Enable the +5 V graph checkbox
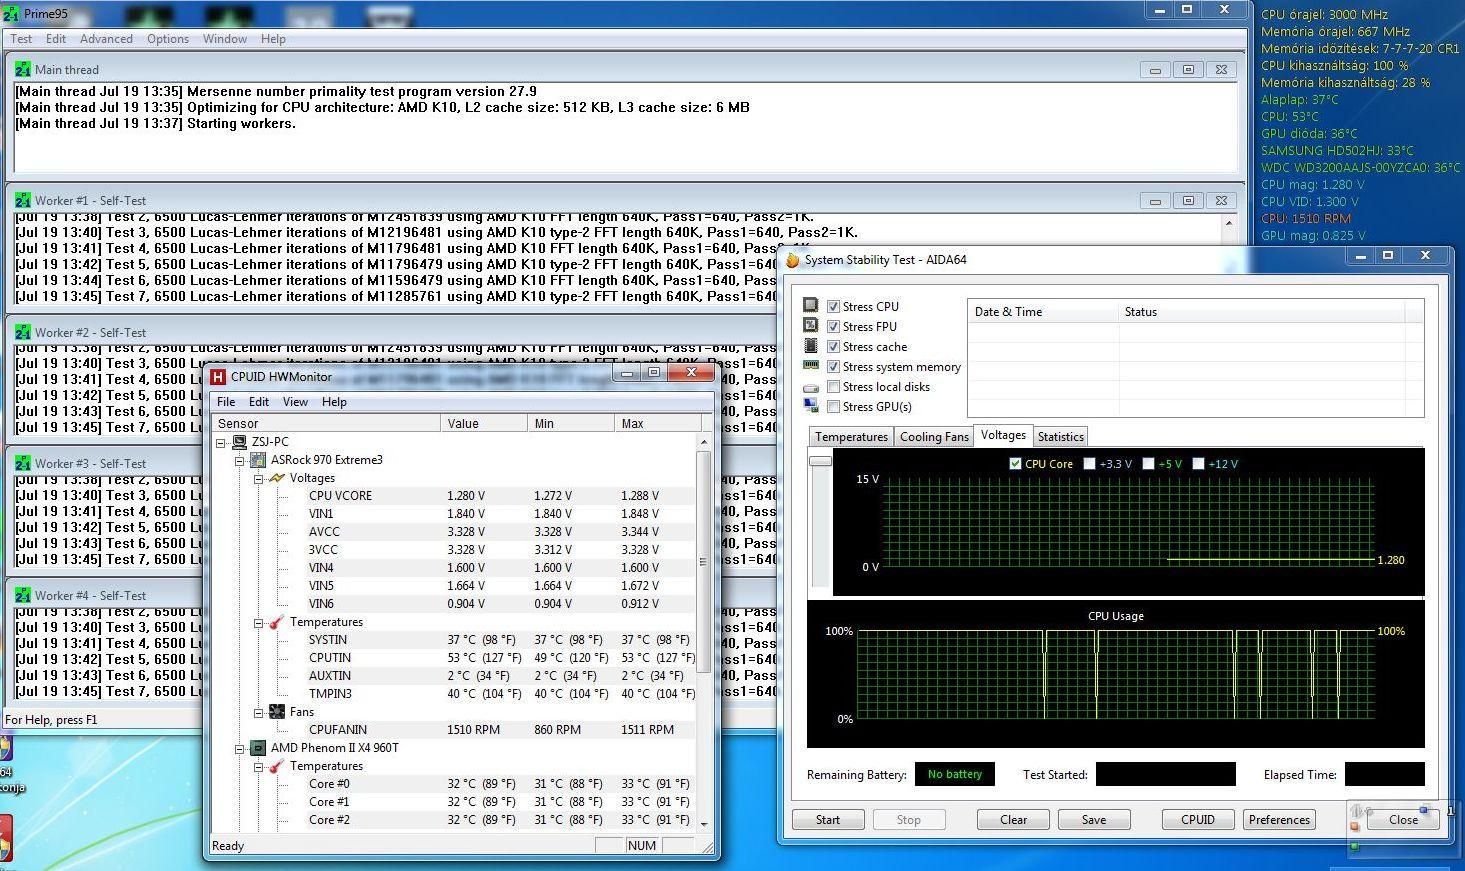Screen dimensions: 1465x871 pyautogui.click(x=1148, y=464)
